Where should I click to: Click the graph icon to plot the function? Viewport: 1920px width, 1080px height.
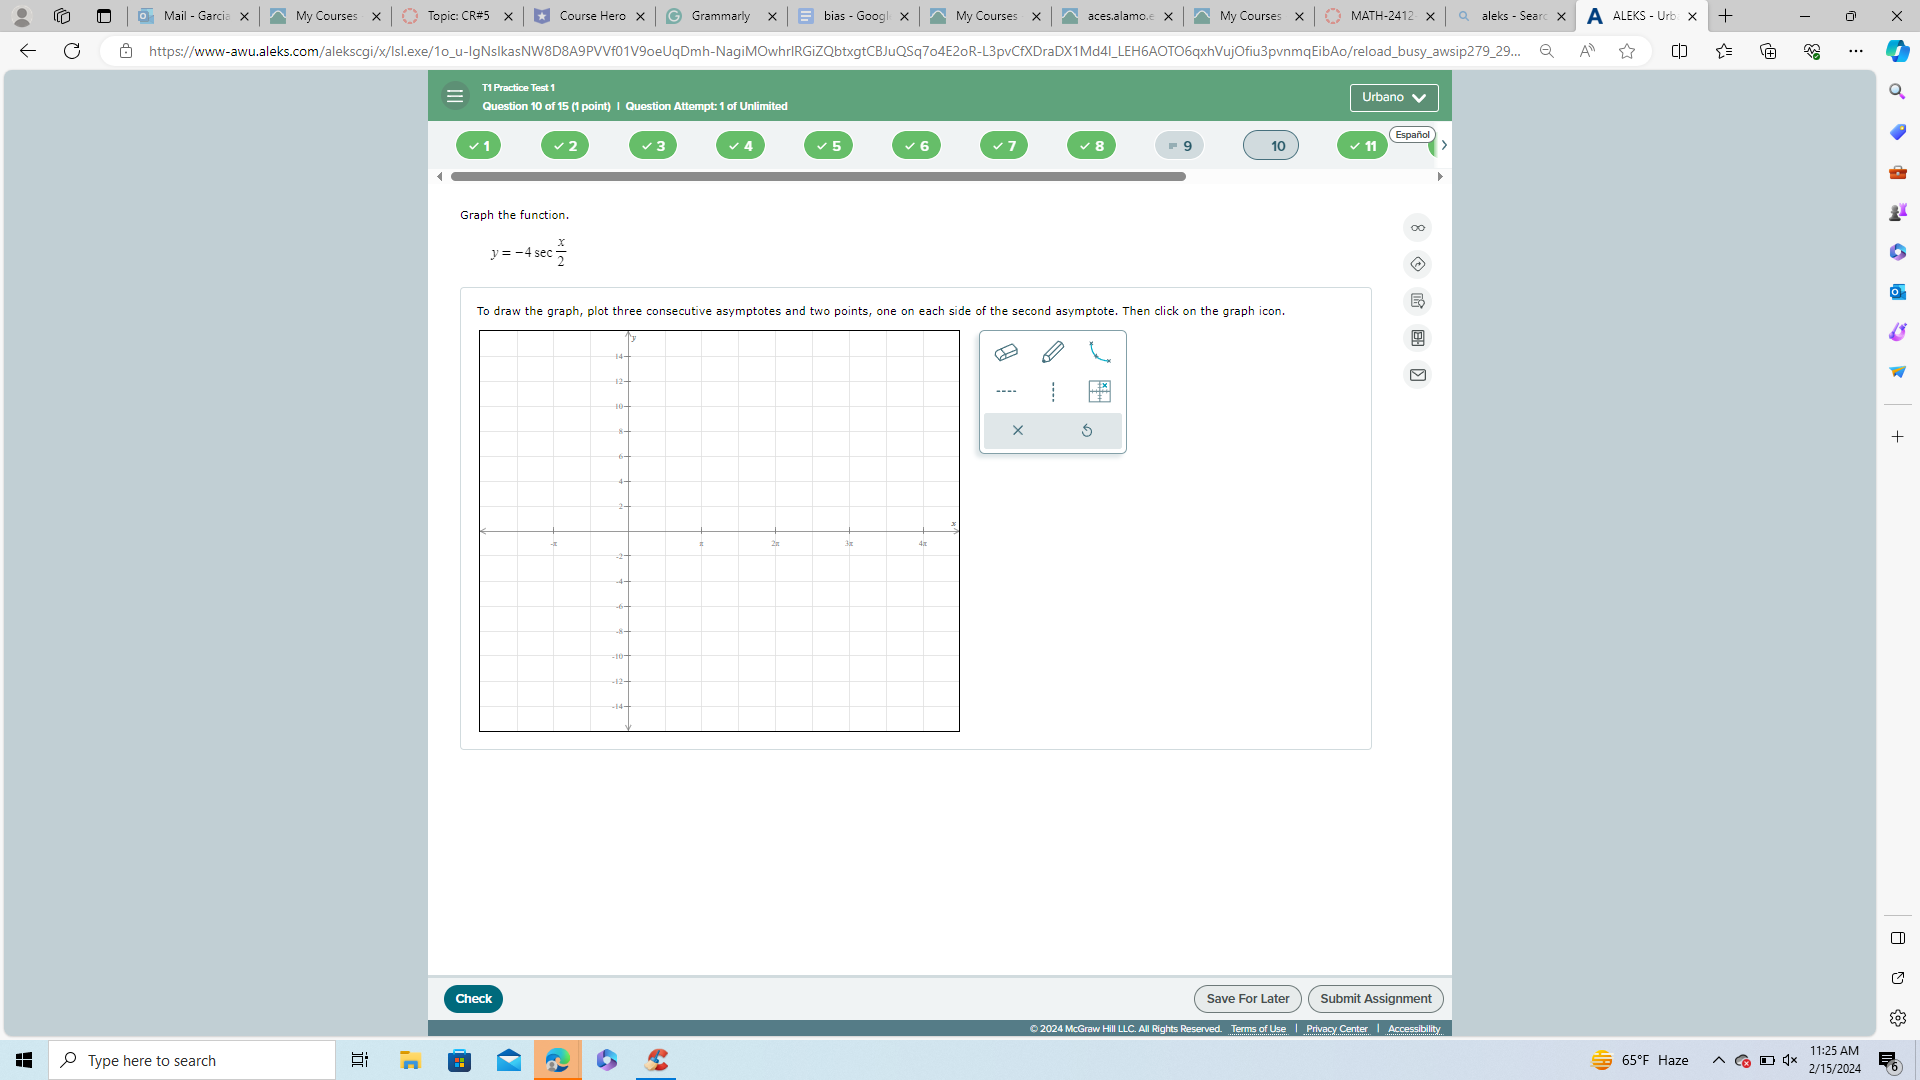(x=1100, y=391)
